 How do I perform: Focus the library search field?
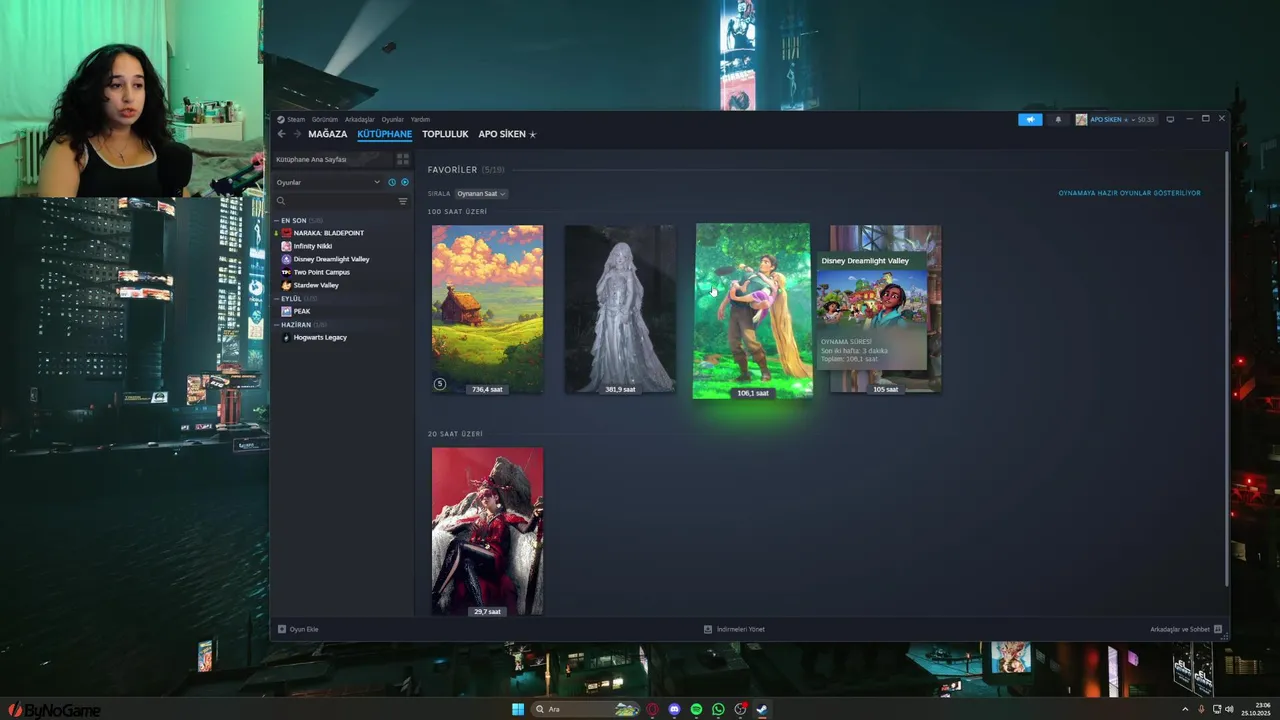[x=335, y=201]
